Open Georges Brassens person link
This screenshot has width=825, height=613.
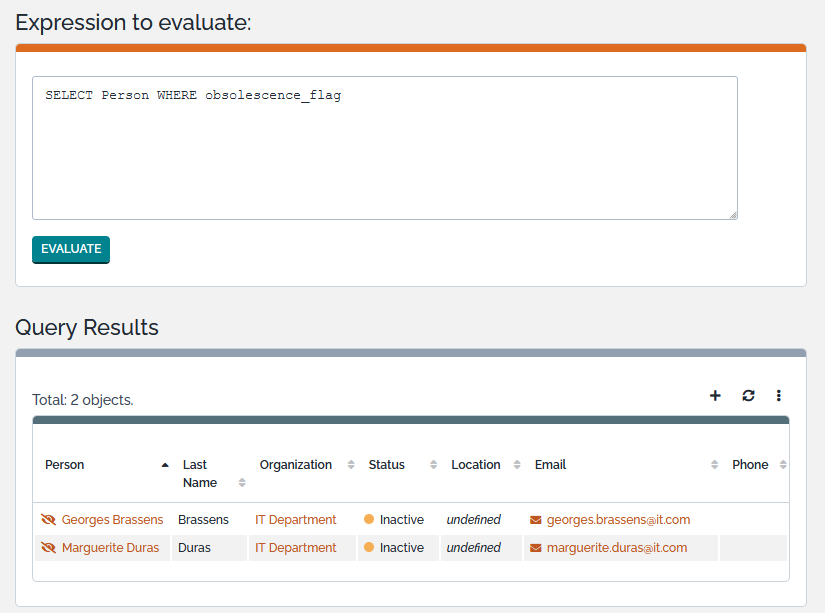point(112,520)
